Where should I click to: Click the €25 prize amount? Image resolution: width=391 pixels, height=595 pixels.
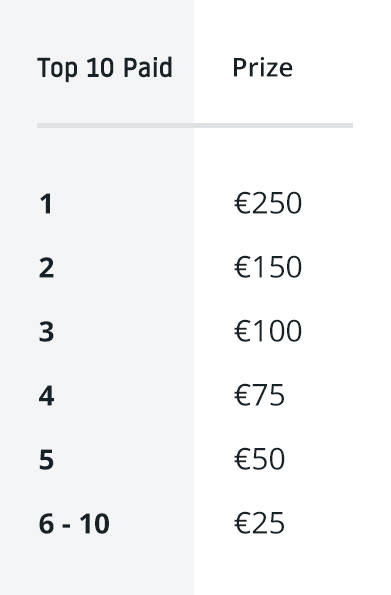(x=259, y=523)
